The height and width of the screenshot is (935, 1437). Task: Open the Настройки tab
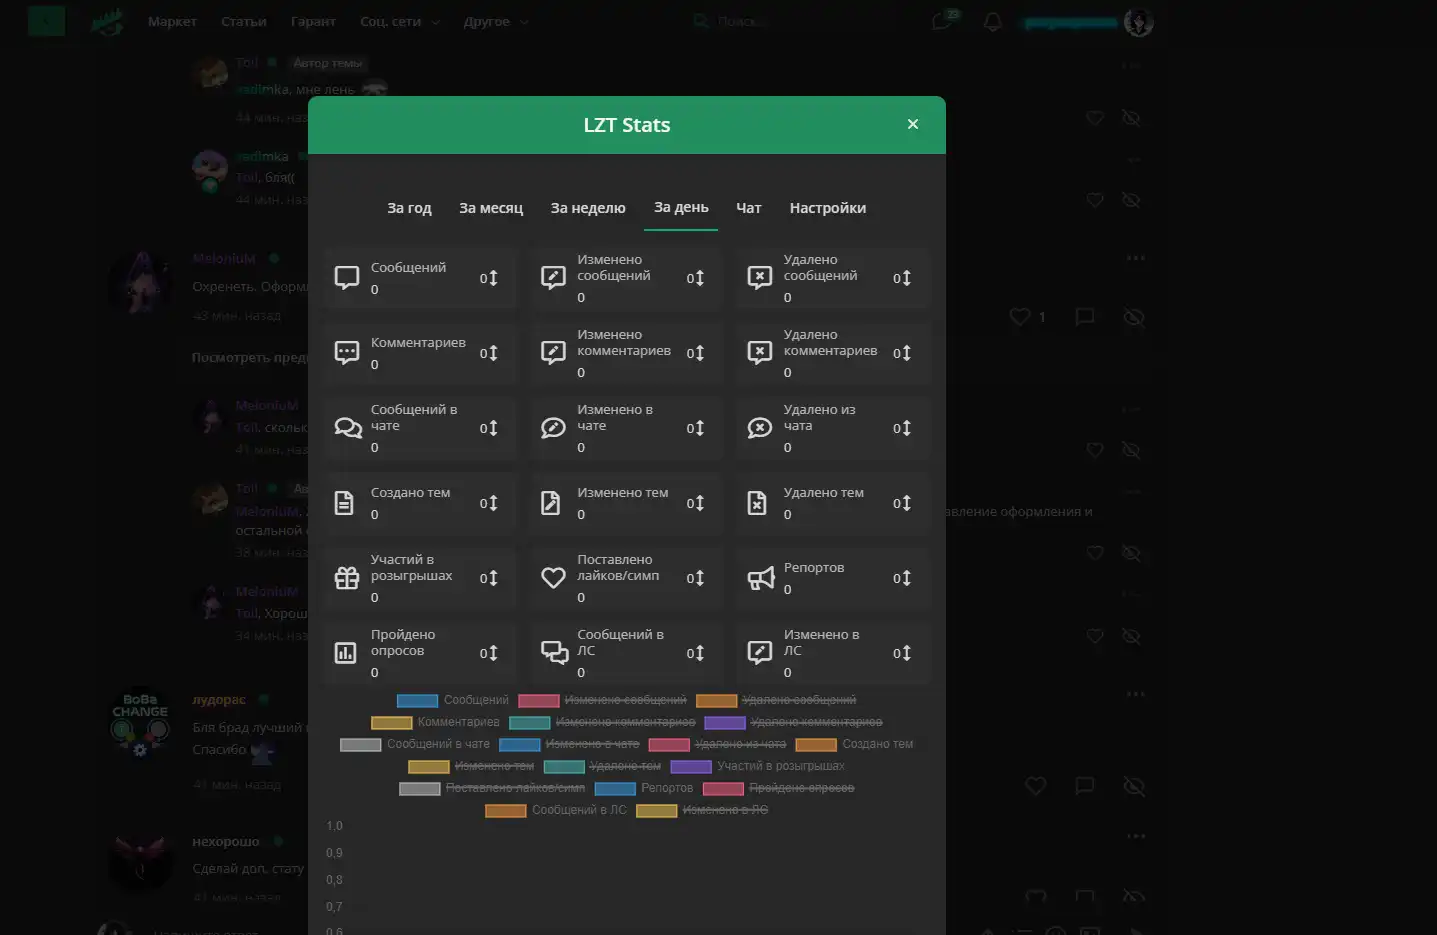coord(827,208)
